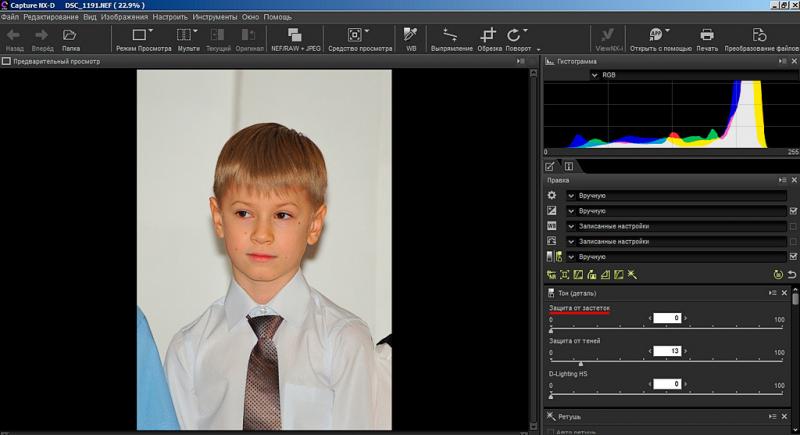Decrease Защита от теней value with left arrow
This screenshot has height=435, width=800.
[650, 351]
